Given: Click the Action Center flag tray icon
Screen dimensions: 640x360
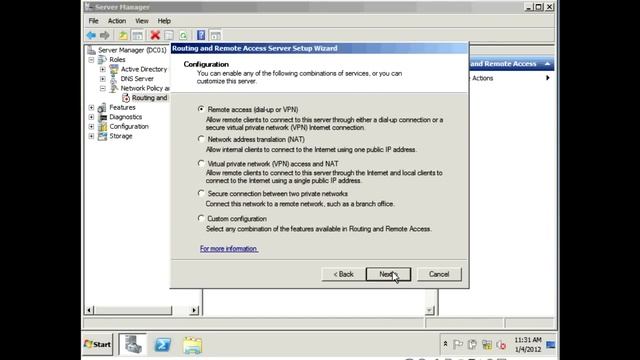Looking at the screenshot, I should [x=458, y=345].
